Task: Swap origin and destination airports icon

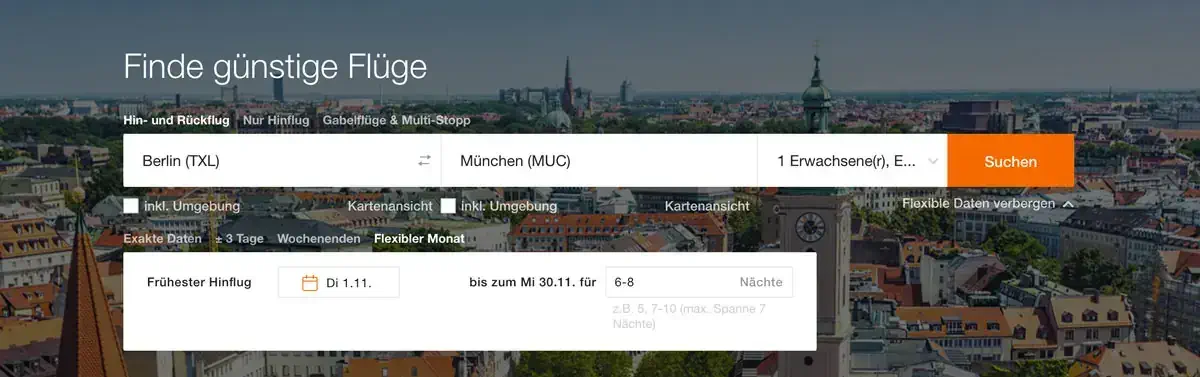Action: click(424, 160)
